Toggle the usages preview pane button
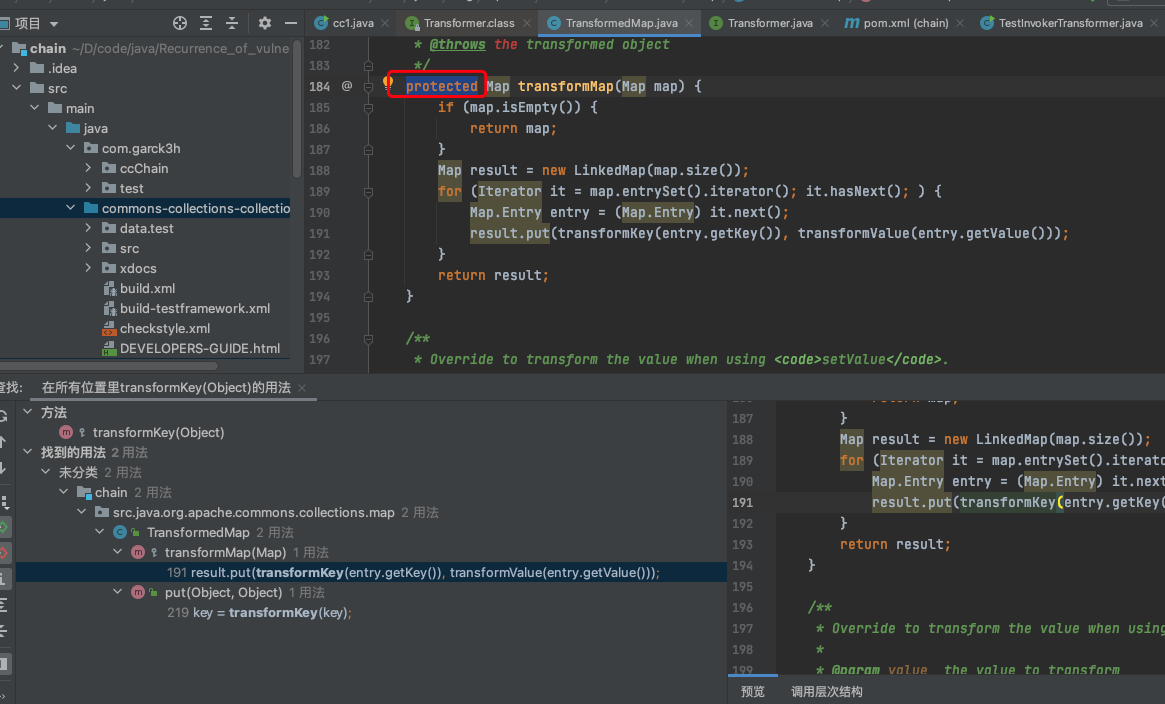The height and width of the screenshot is (704, 1165). [4, 663]
